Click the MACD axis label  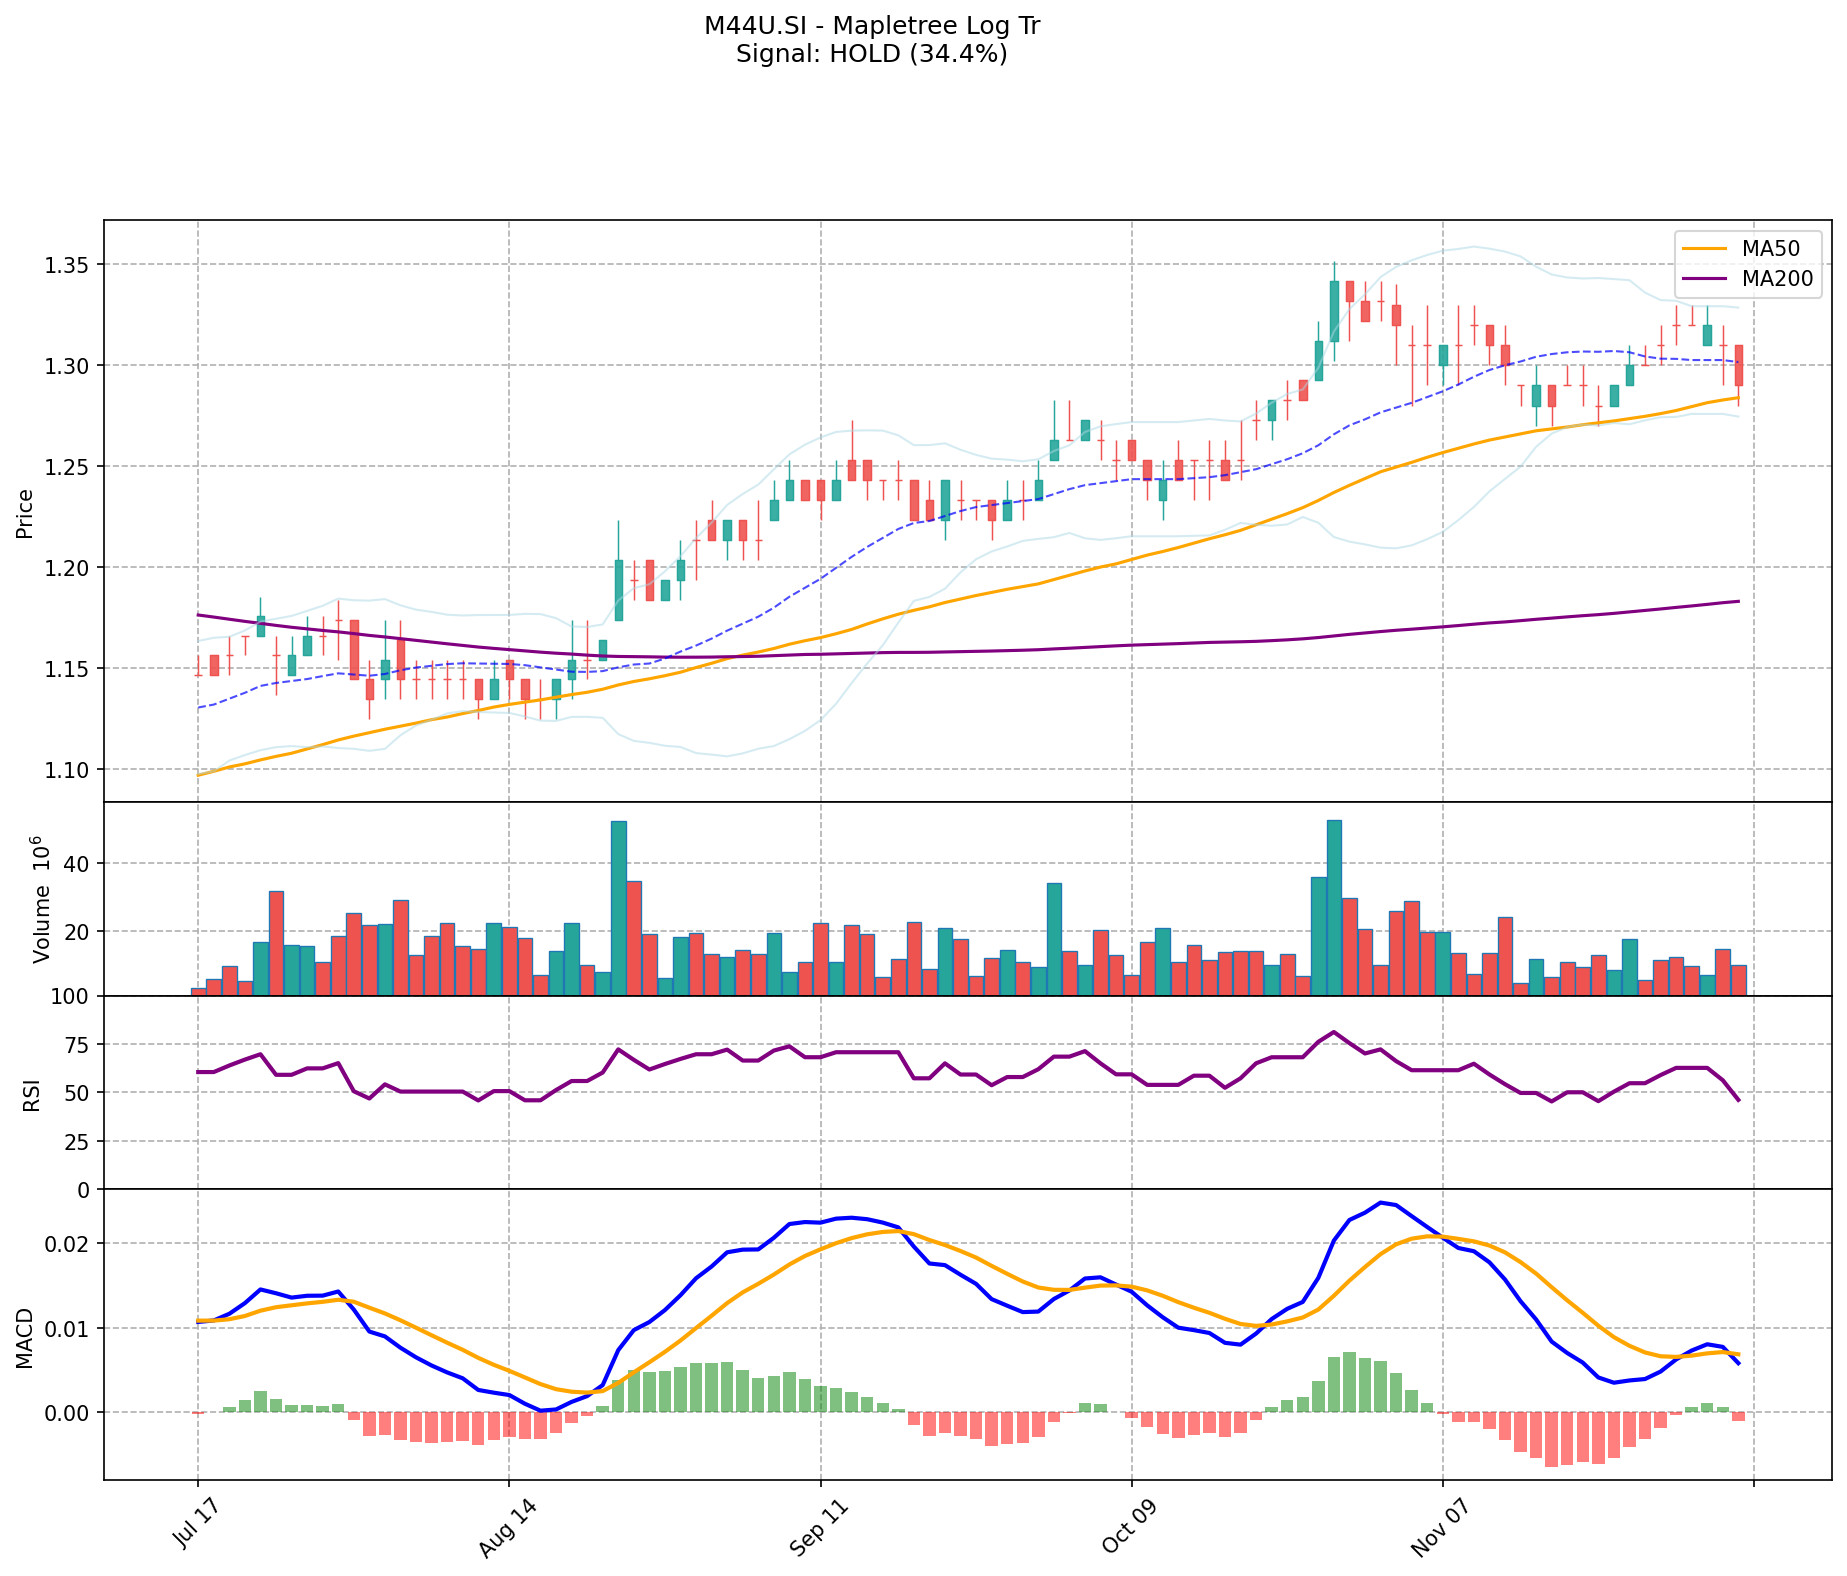25,1338
